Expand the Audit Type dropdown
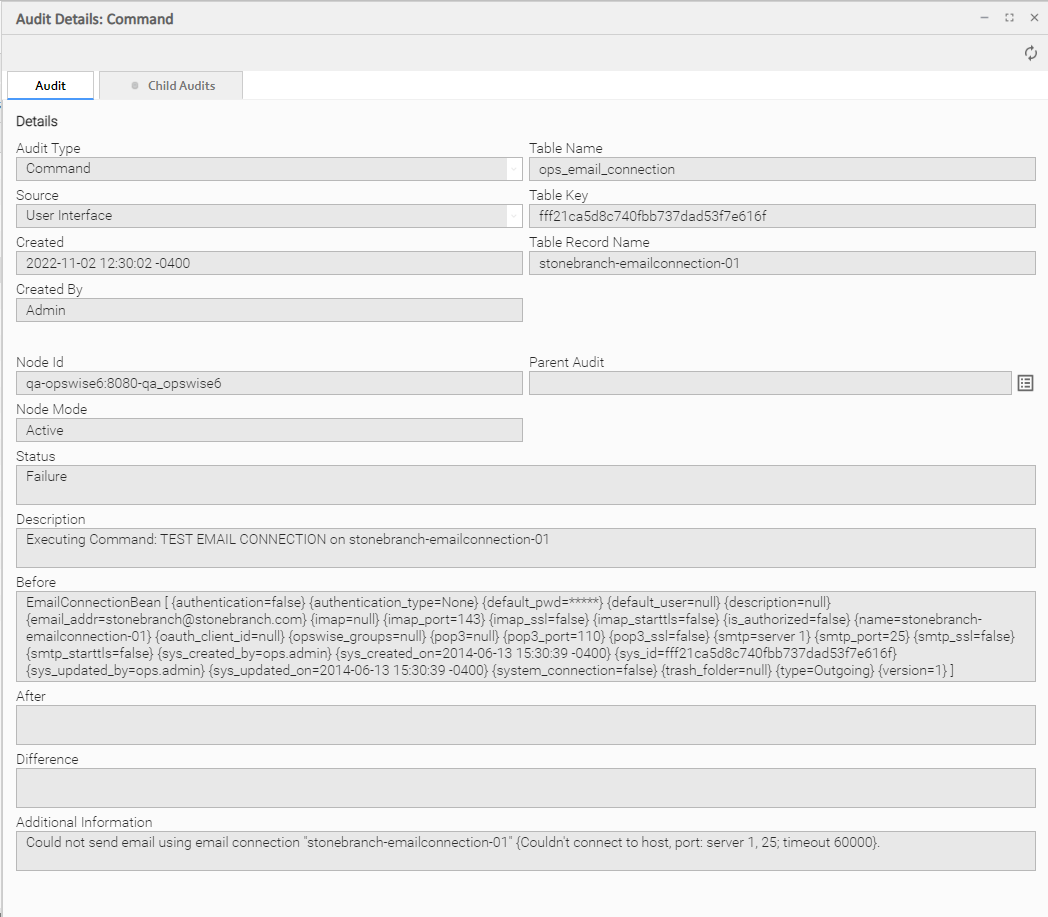 [x=514, y=169]
